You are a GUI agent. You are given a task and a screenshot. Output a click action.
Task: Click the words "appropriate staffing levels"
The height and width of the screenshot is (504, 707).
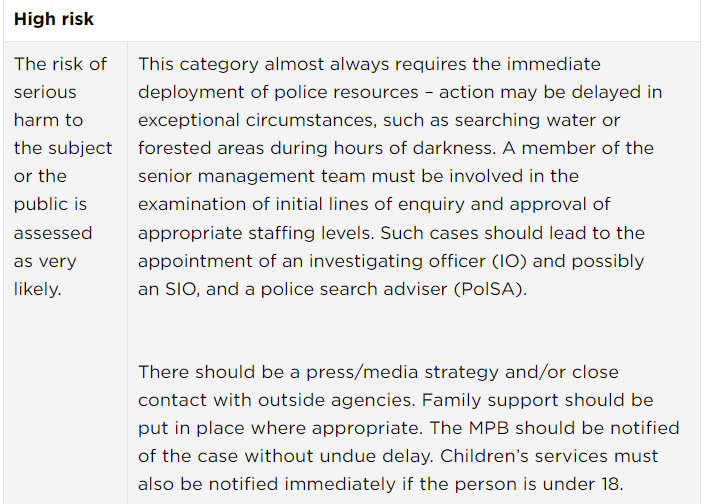coord(252,233)
